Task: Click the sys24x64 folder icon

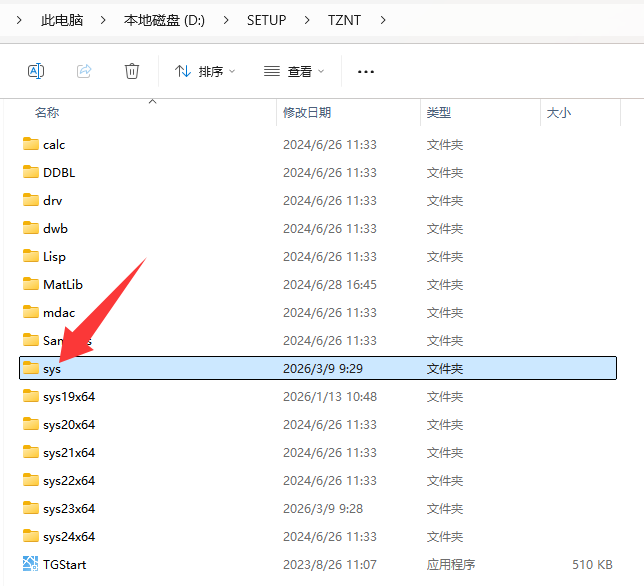Action: click(x=30, y=536)
